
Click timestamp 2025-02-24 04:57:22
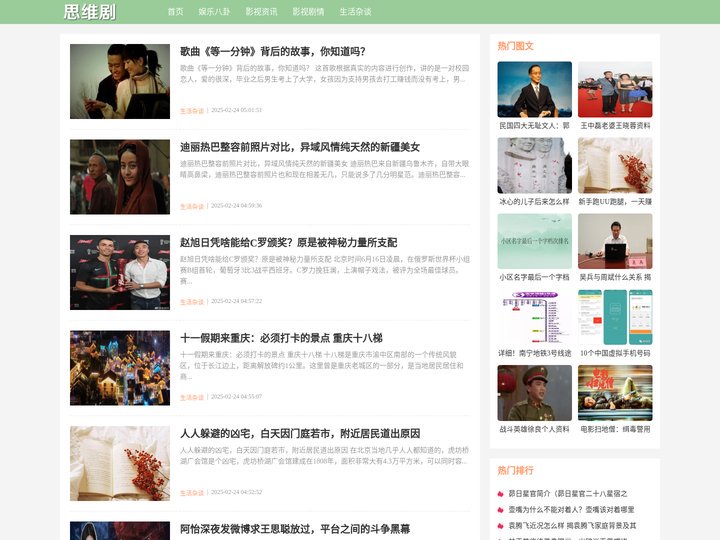coord(236,301)
